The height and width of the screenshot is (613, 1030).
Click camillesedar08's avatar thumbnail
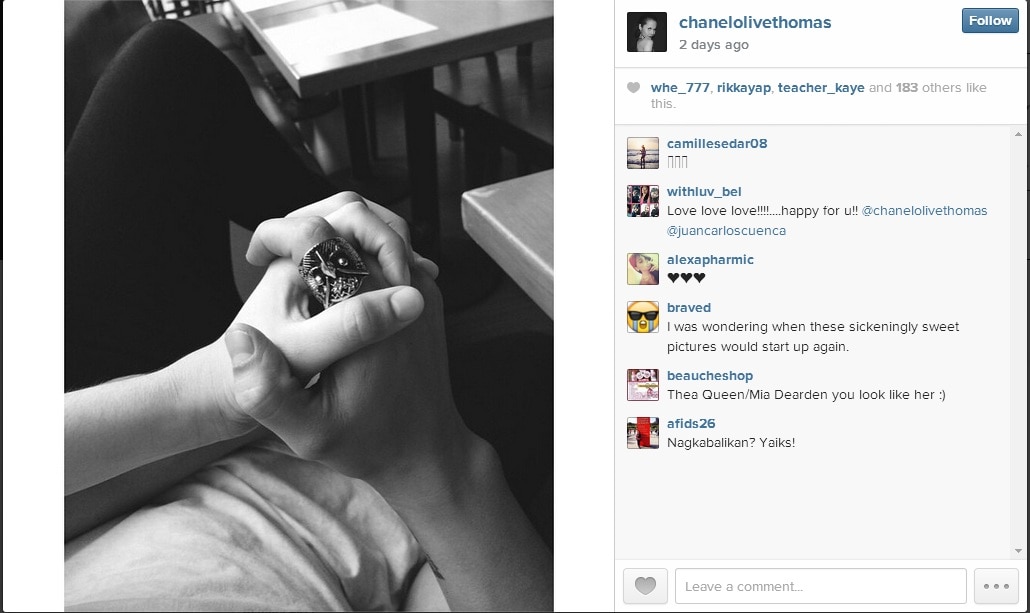(x=642, y=153)
